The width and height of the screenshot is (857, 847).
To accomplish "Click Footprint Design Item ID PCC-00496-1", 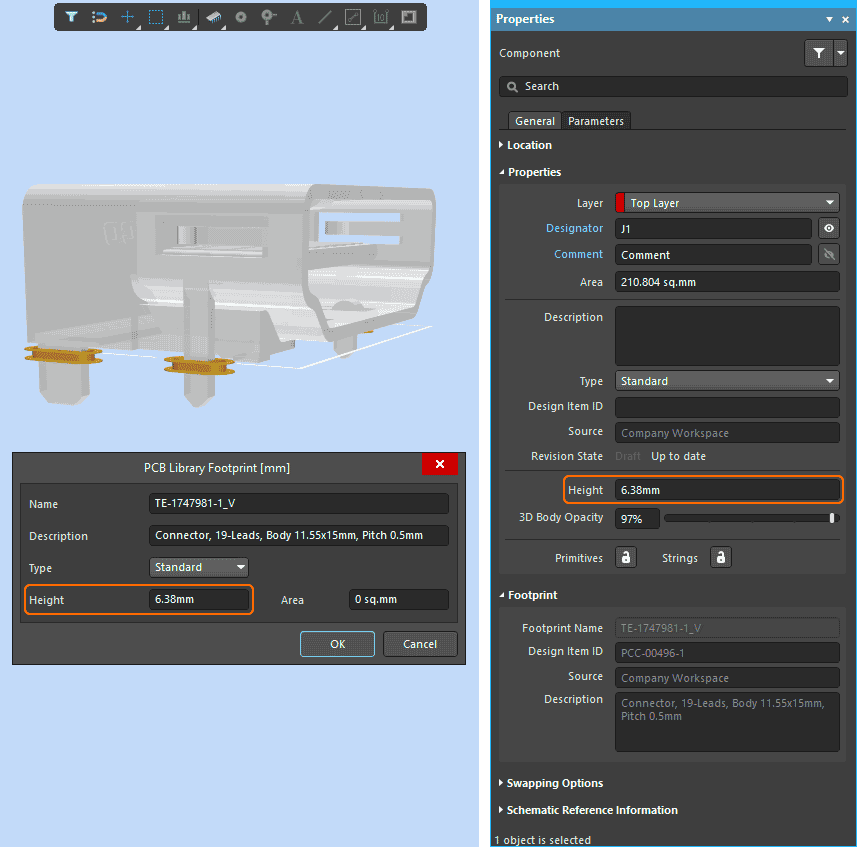I will tap(727, 653).
